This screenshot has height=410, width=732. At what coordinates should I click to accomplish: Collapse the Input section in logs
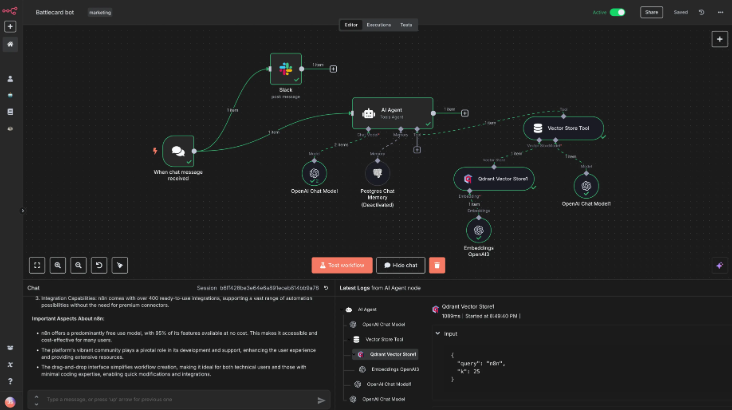click(x=436, y=333)
